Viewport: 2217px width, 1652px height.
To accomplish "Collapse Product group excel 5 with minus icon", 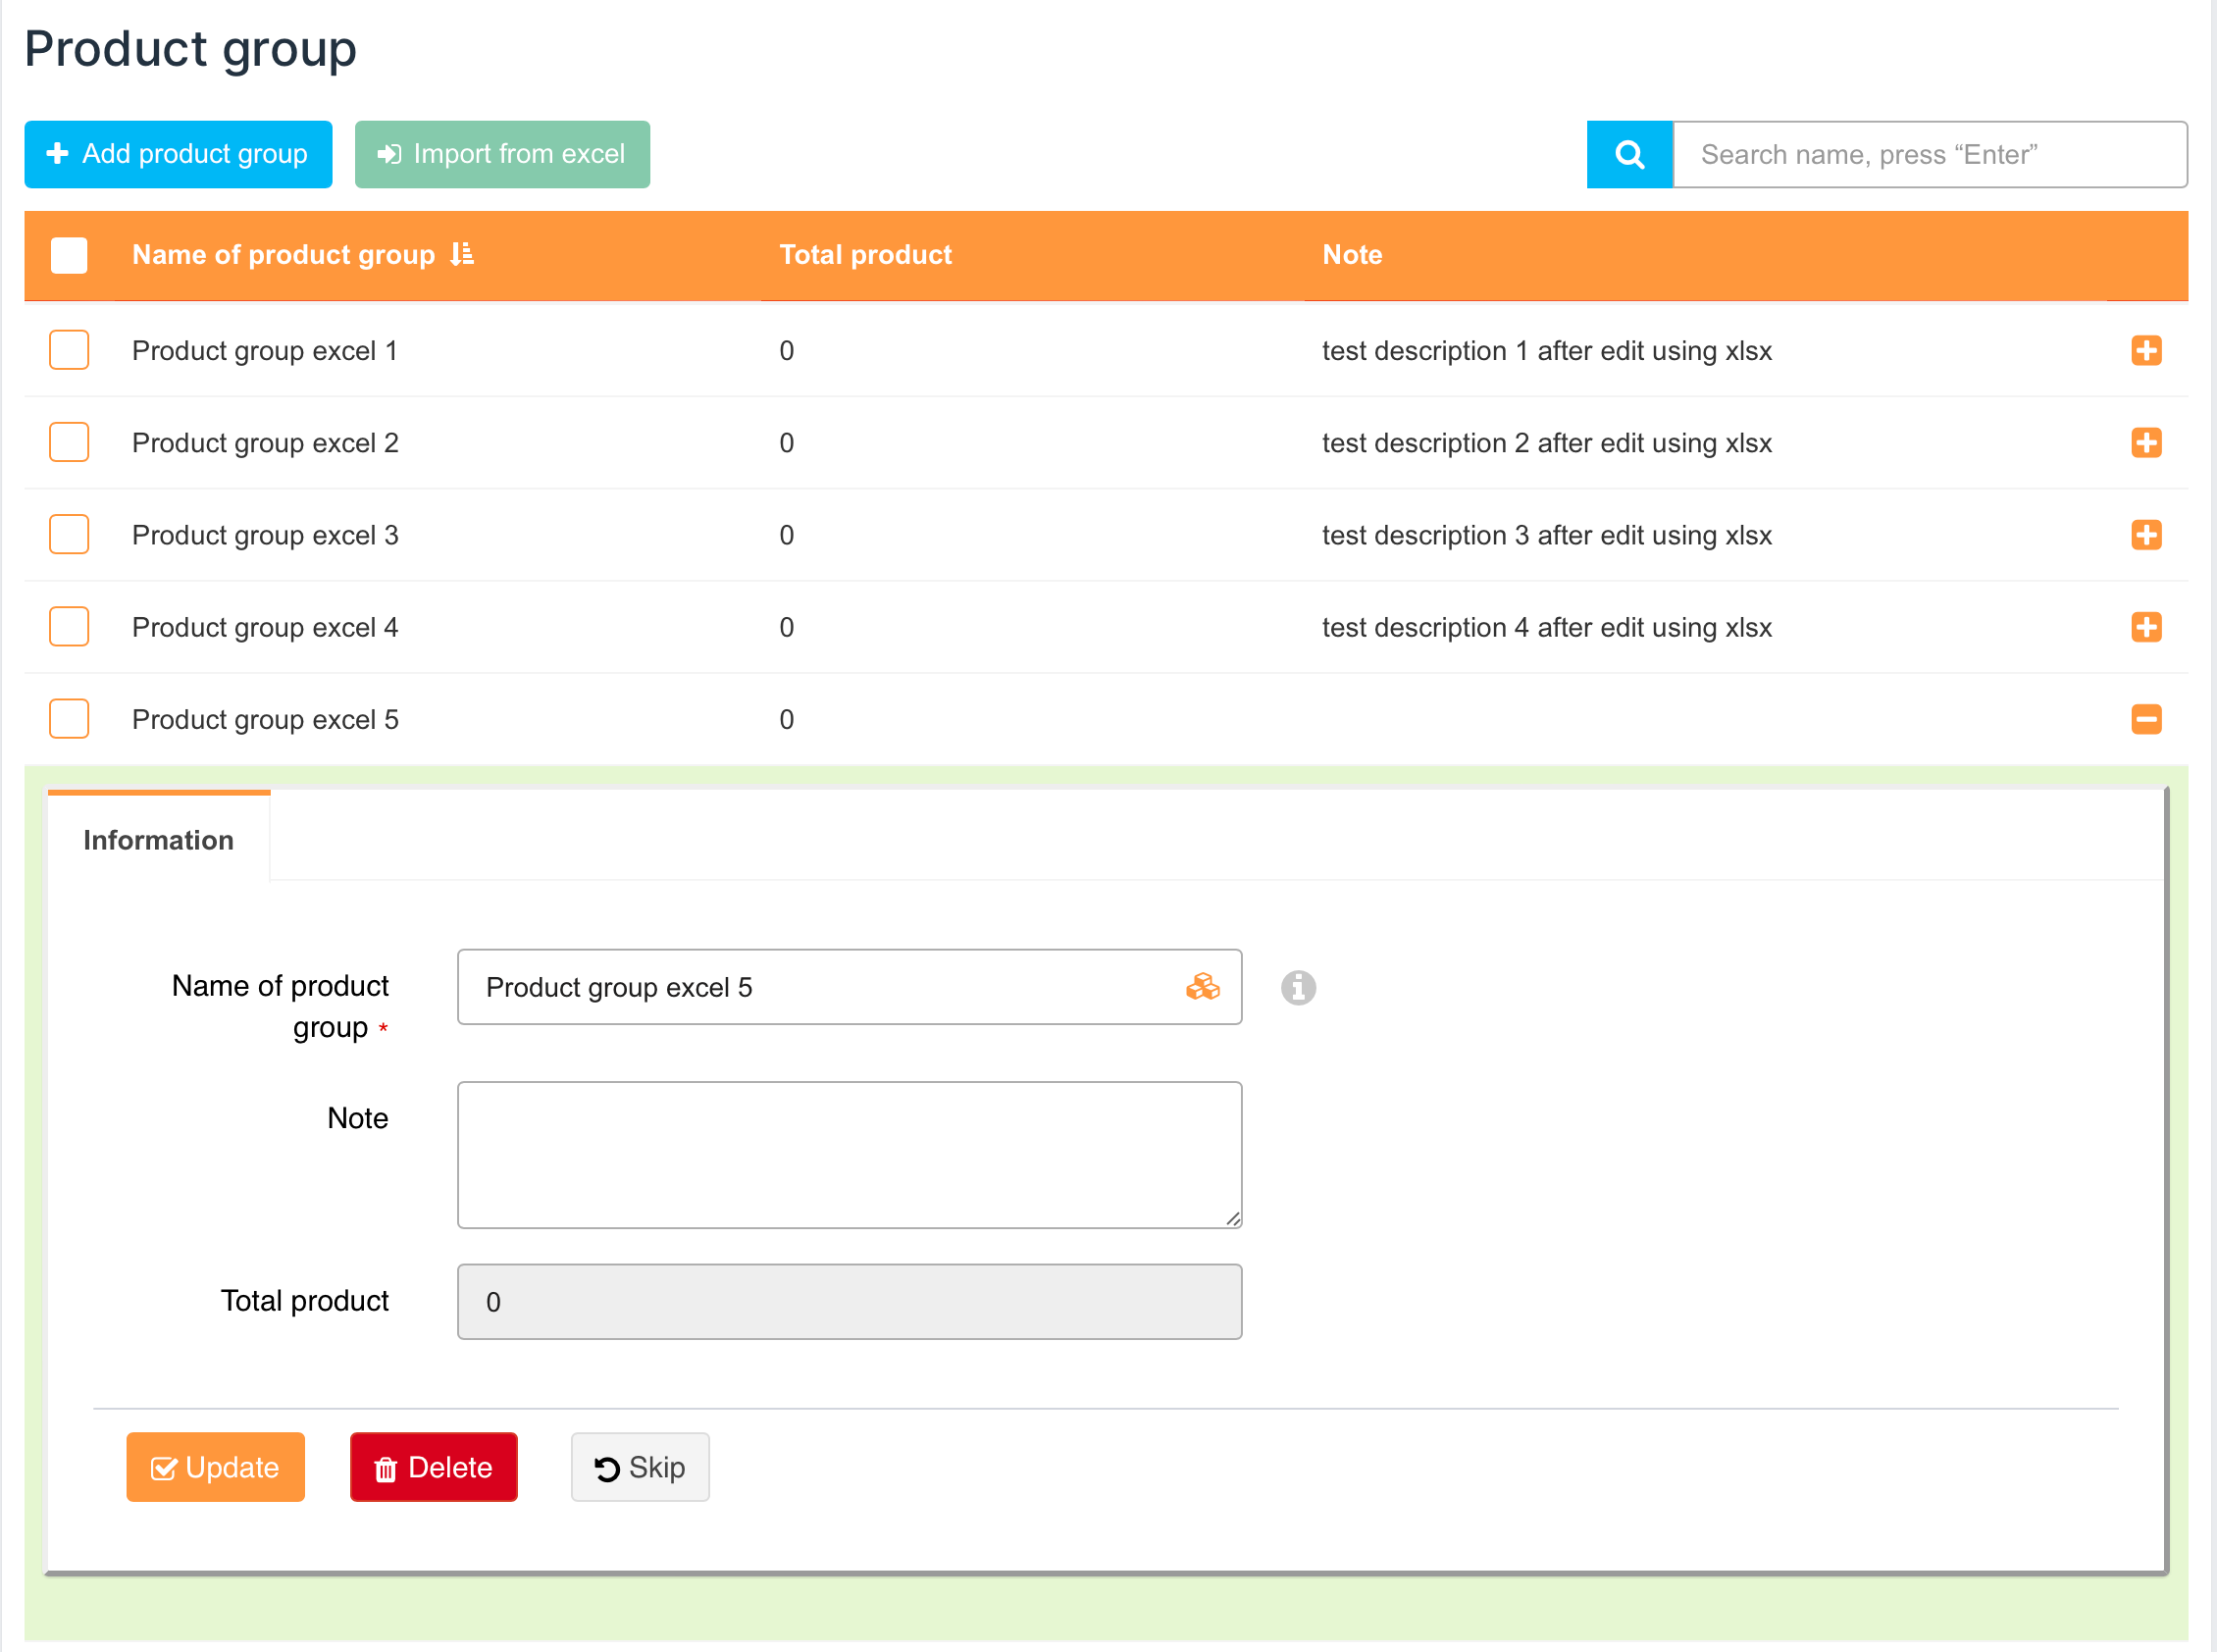I will pos(2145,719).
